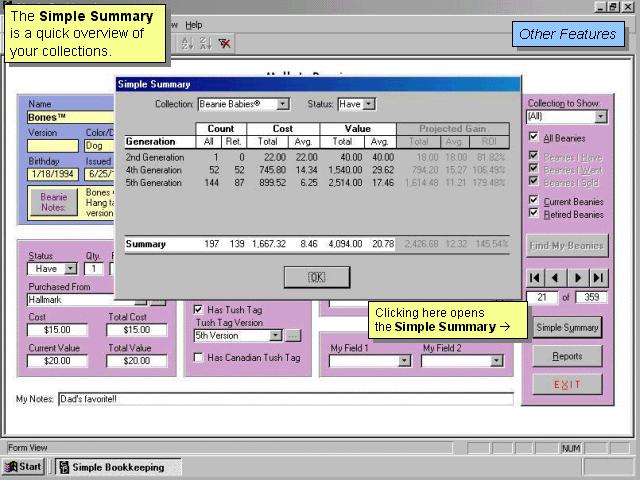The height and width of the screenshot is (480, 640).
Task: Jump to the last record
Action: (x=598, y=277)
